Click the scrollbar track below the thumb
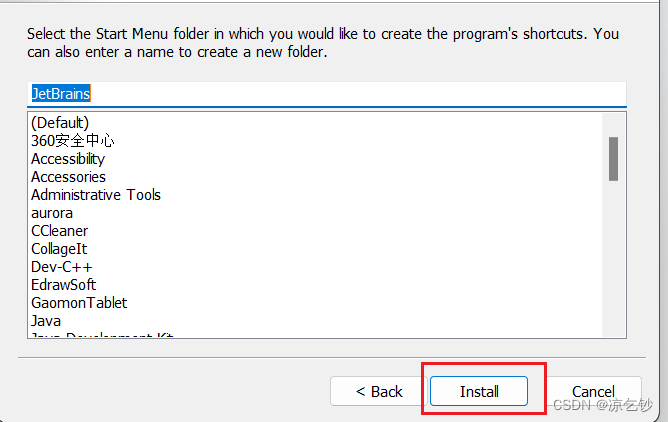The width and height of the screenshot is (668, 422). coord(613,259)
